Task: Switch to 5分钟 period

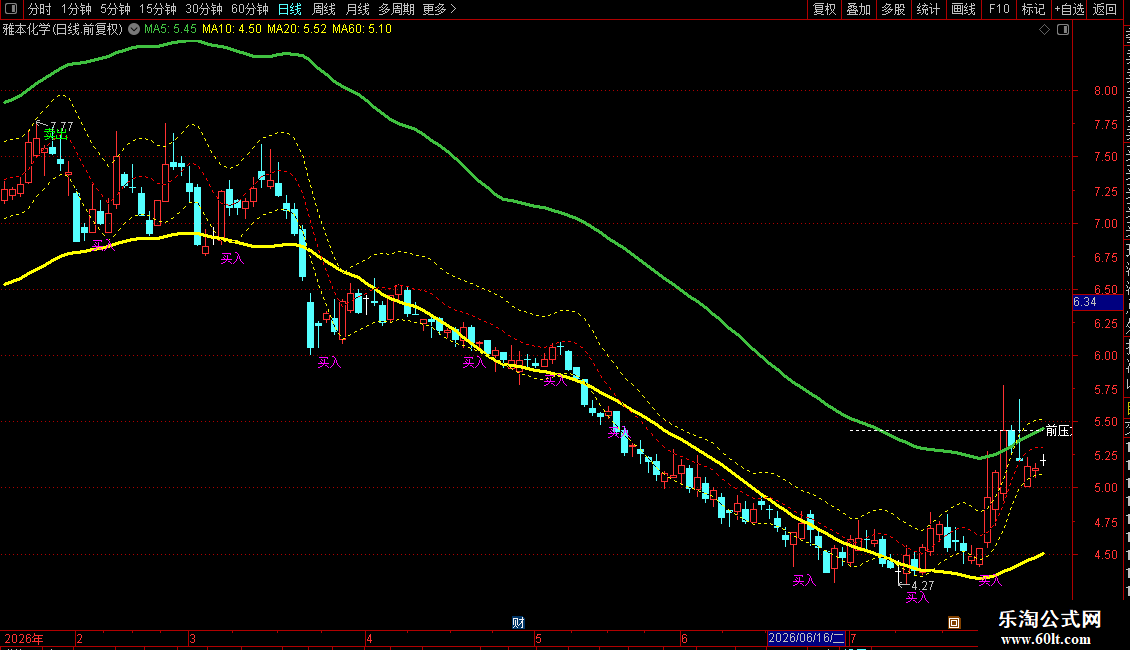Action: click(115, 9)
